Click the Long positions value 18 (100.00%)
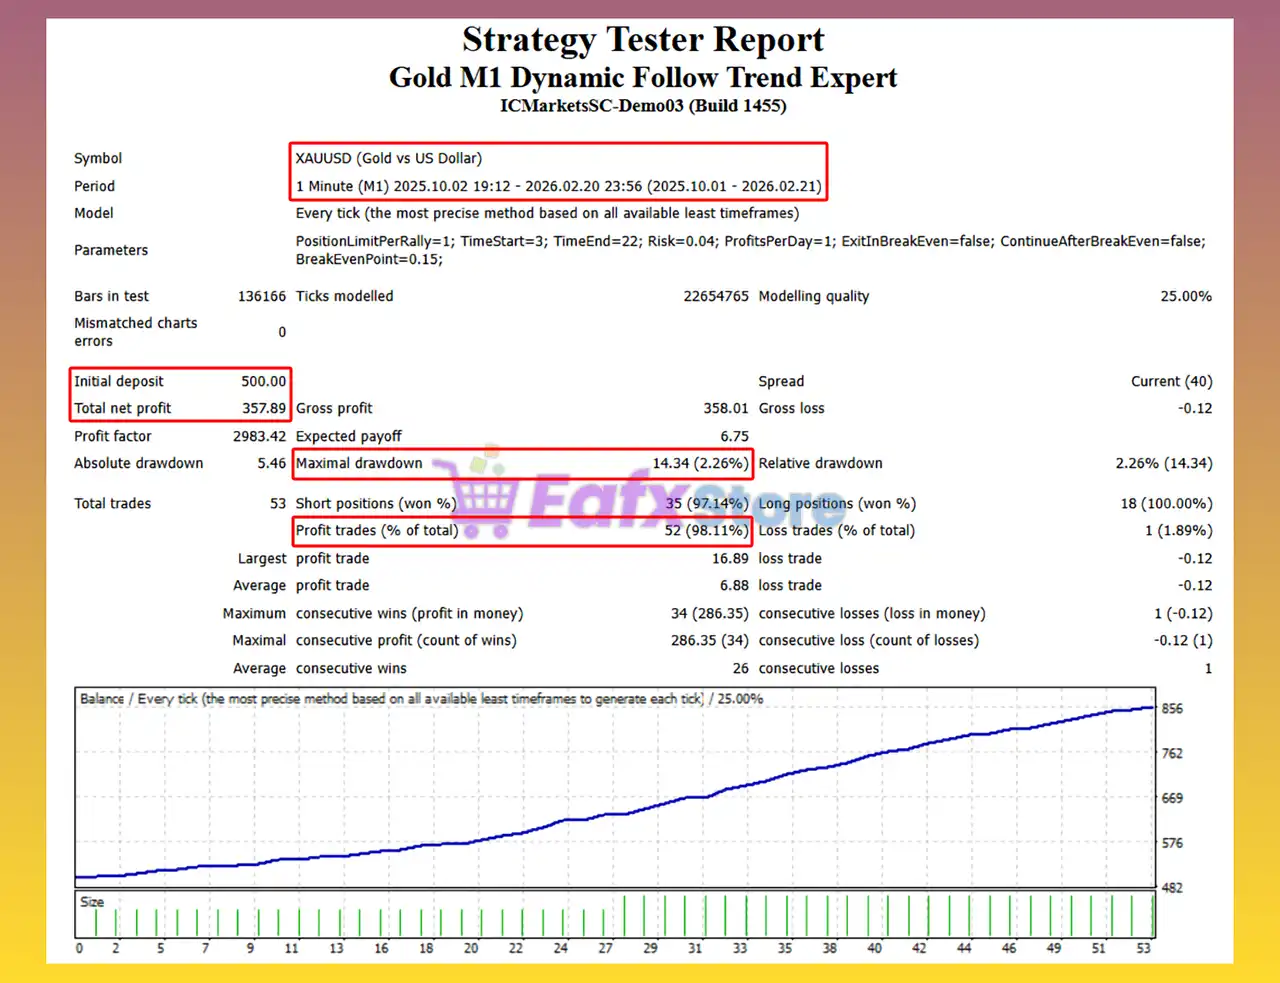This screenshot has width=1280, height=983. [1165, 503]
